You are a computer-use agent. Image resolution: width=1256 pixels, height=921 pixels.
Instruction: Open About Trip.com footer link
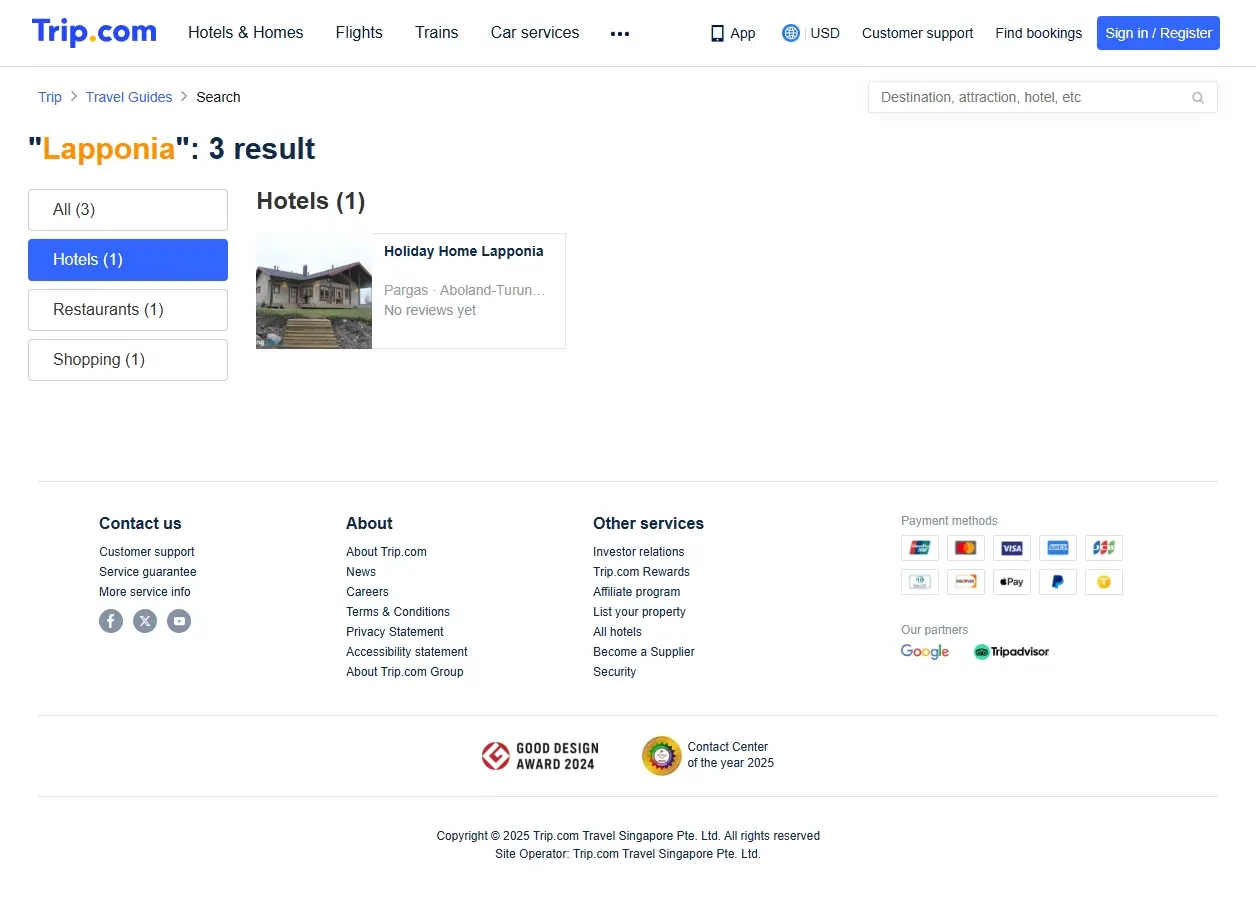(x=386, y=552)
